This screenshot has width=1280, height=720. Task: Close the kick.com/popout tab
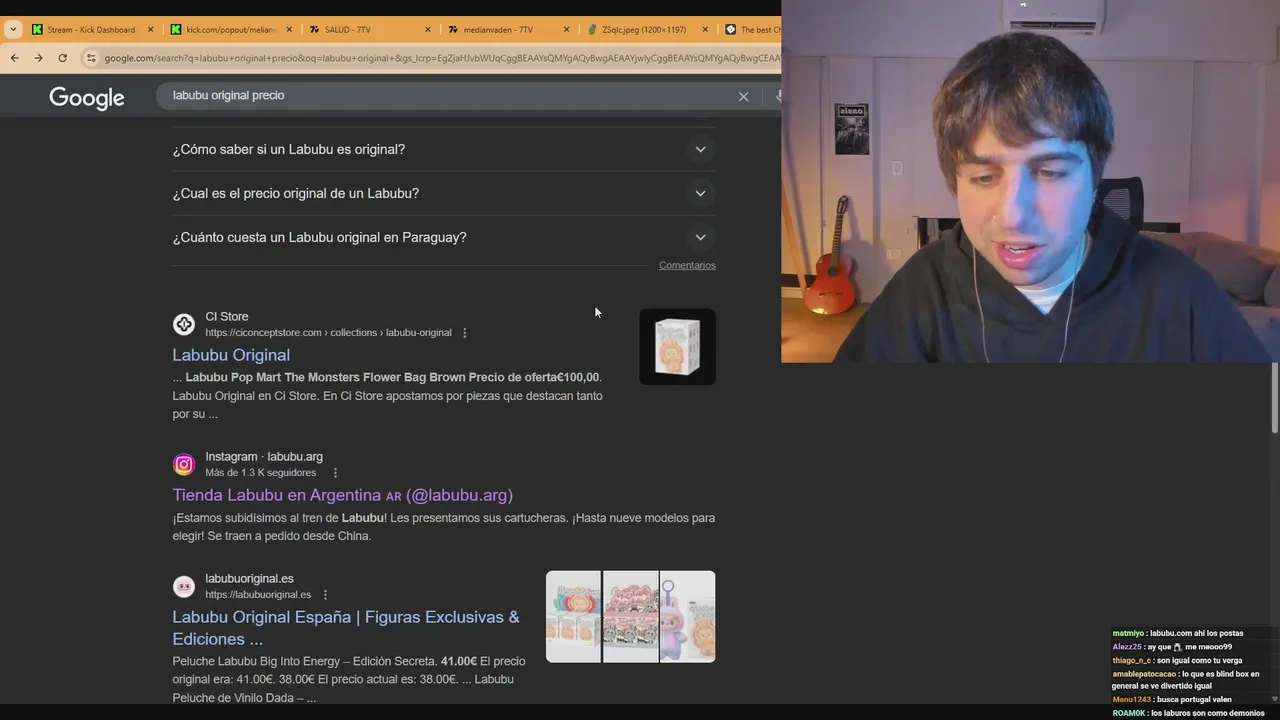290,30
